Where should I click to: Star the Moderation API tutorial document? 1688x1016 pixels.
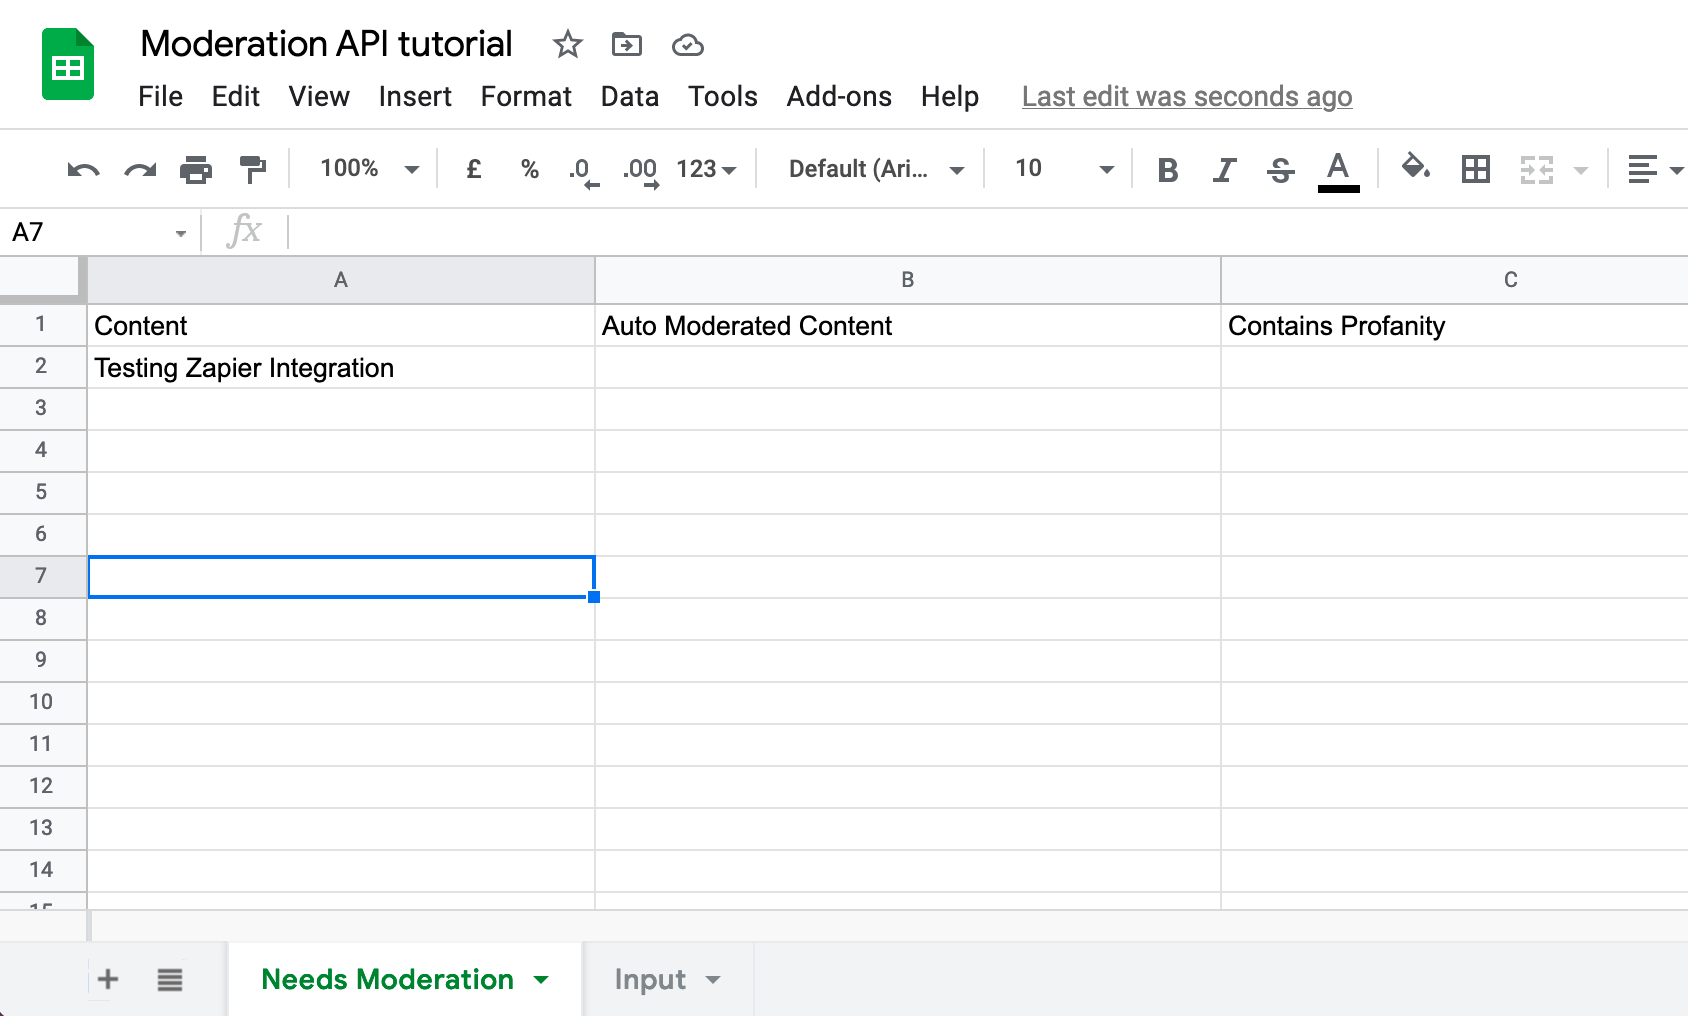click(x=567, y=44)
